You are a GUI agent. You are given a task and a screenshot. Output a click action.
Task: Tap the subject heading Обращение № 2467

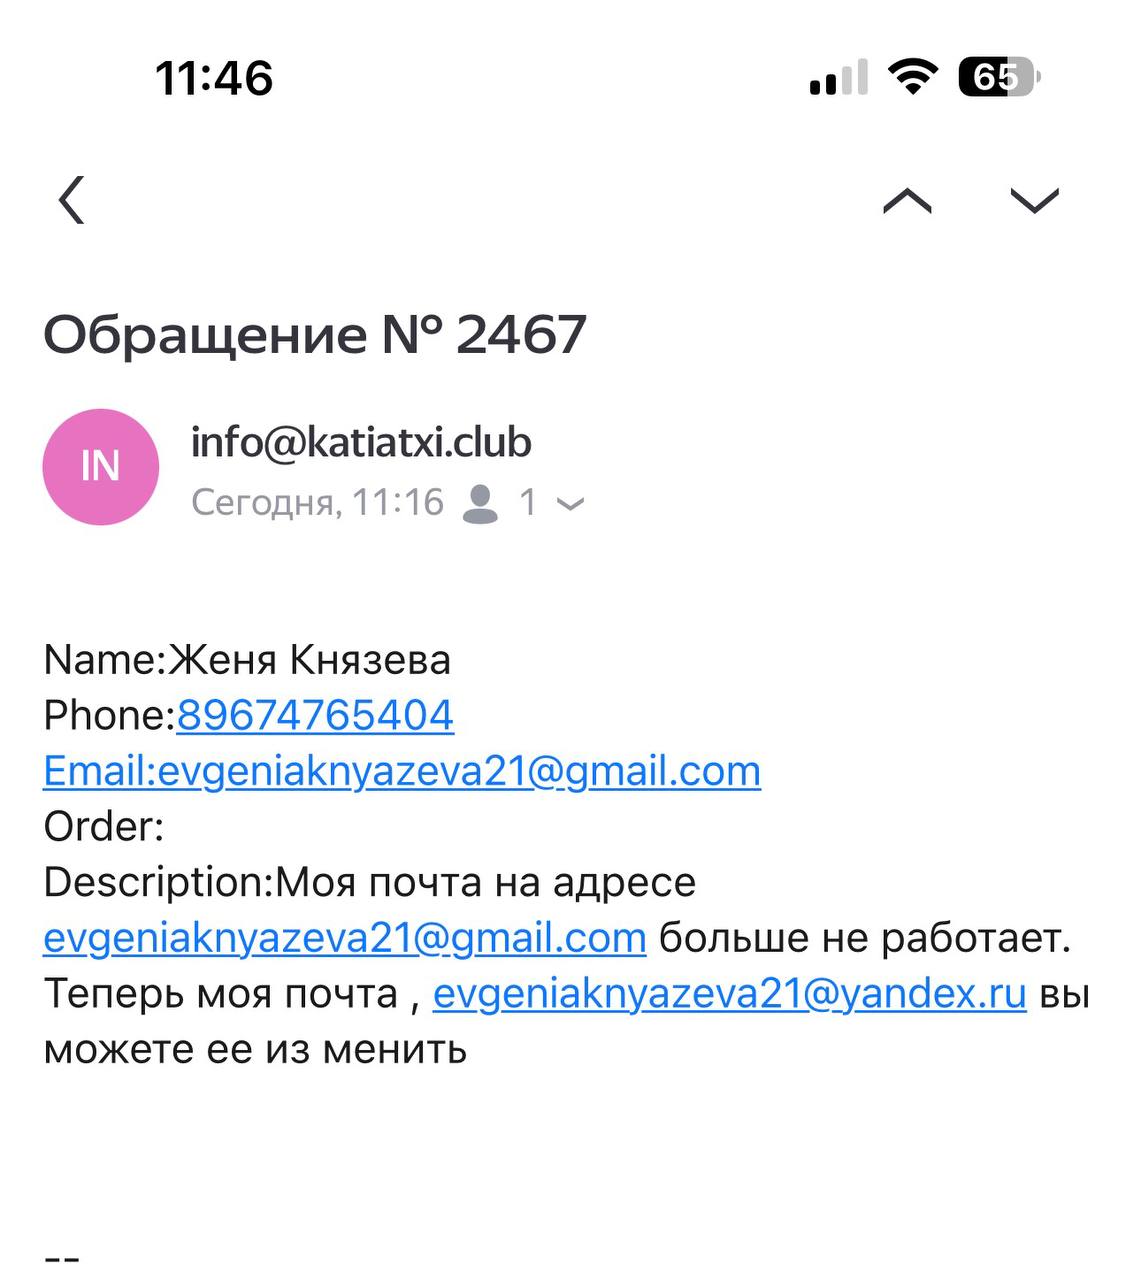pyautogui.click(x=314, y=334)
